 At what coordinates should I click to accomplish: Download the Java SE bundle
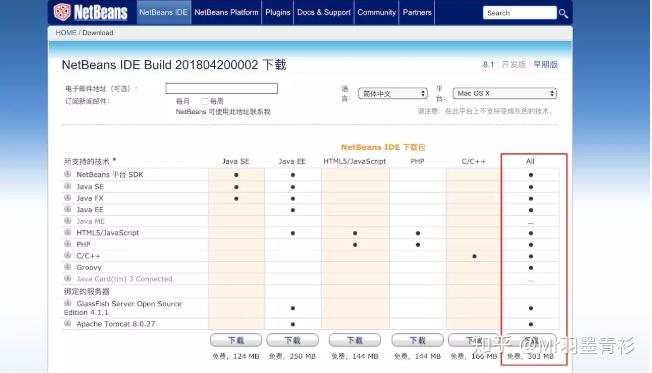[236, 340]
